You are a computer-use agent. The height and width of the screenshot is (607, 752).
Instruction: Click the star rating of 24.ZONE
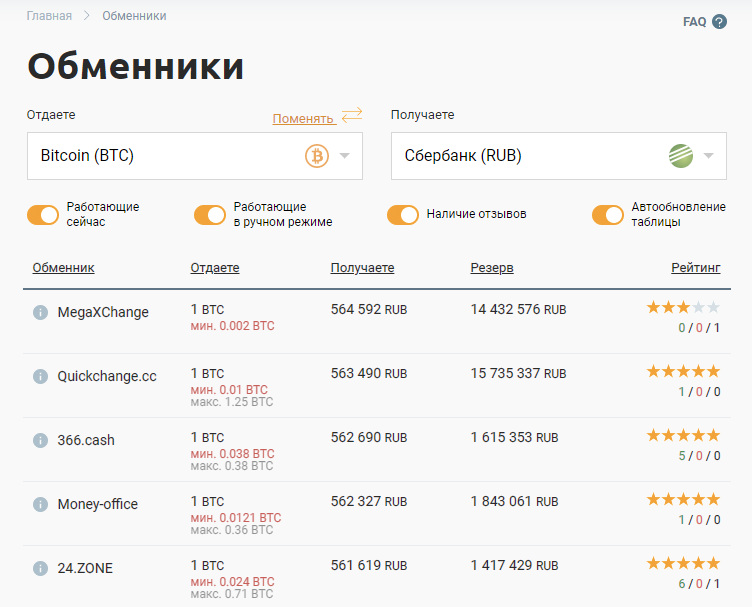(683, 563)
